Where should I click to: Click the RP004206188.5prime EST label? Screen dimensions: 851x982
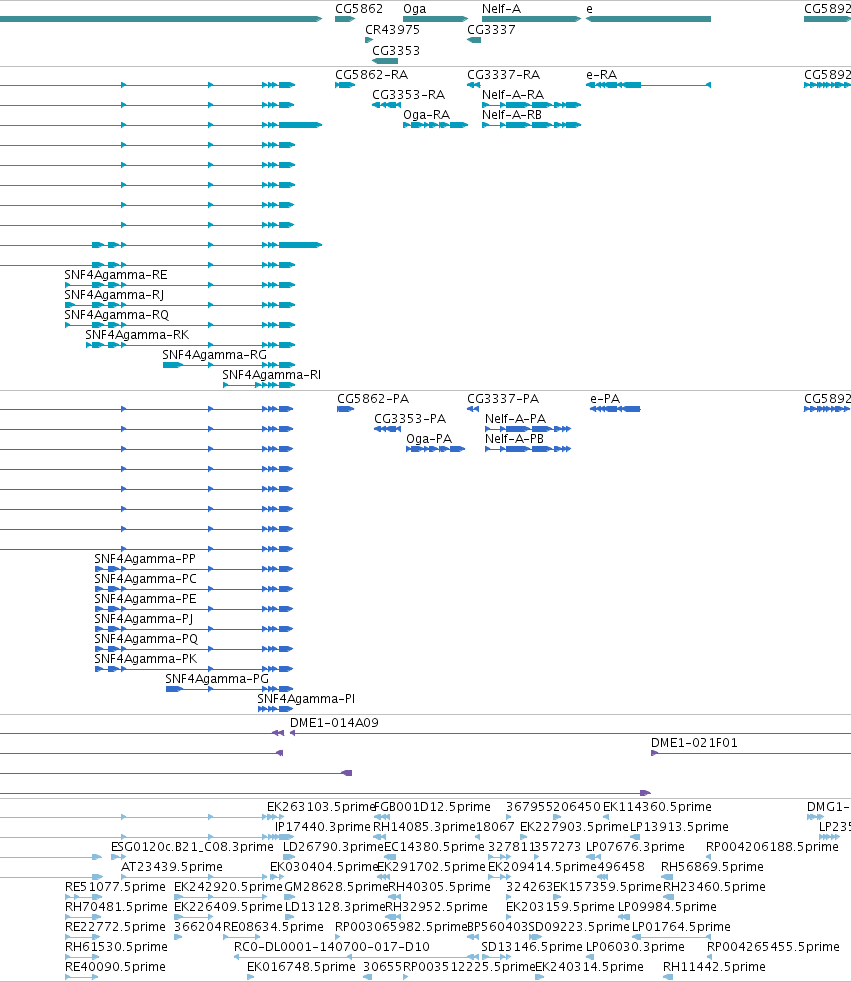pos(772,847)
